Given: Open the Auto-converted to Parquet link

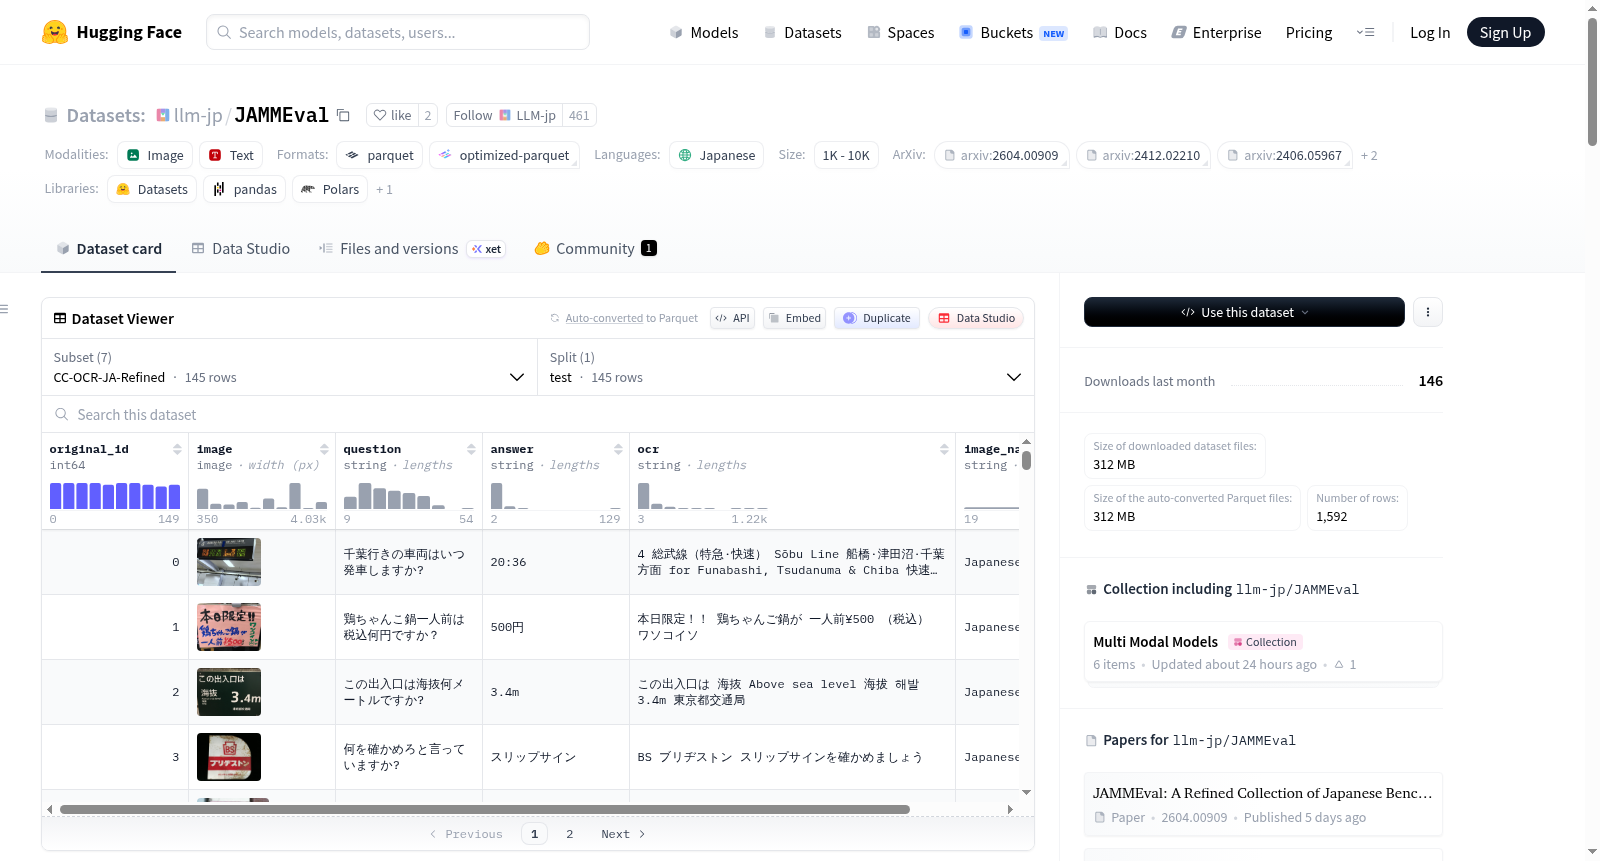Looking at the screenshot, I should pos(631,318).
